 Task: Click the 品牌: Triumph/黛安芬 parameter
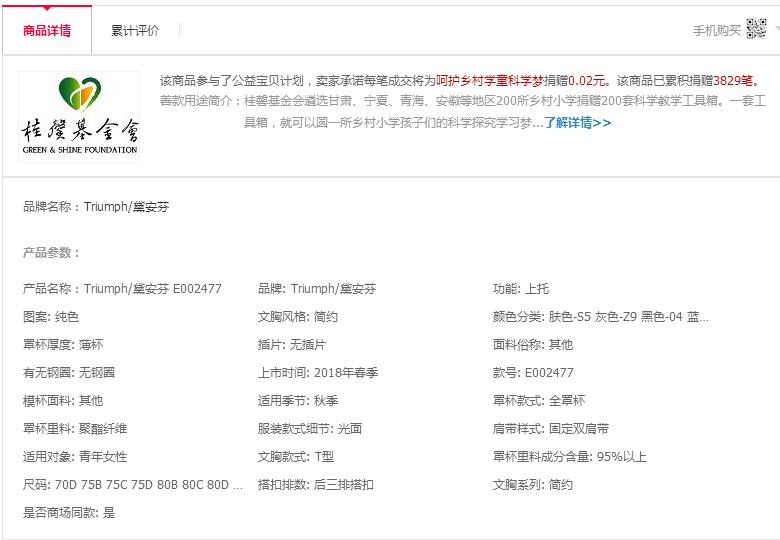(x=317, y=288)
